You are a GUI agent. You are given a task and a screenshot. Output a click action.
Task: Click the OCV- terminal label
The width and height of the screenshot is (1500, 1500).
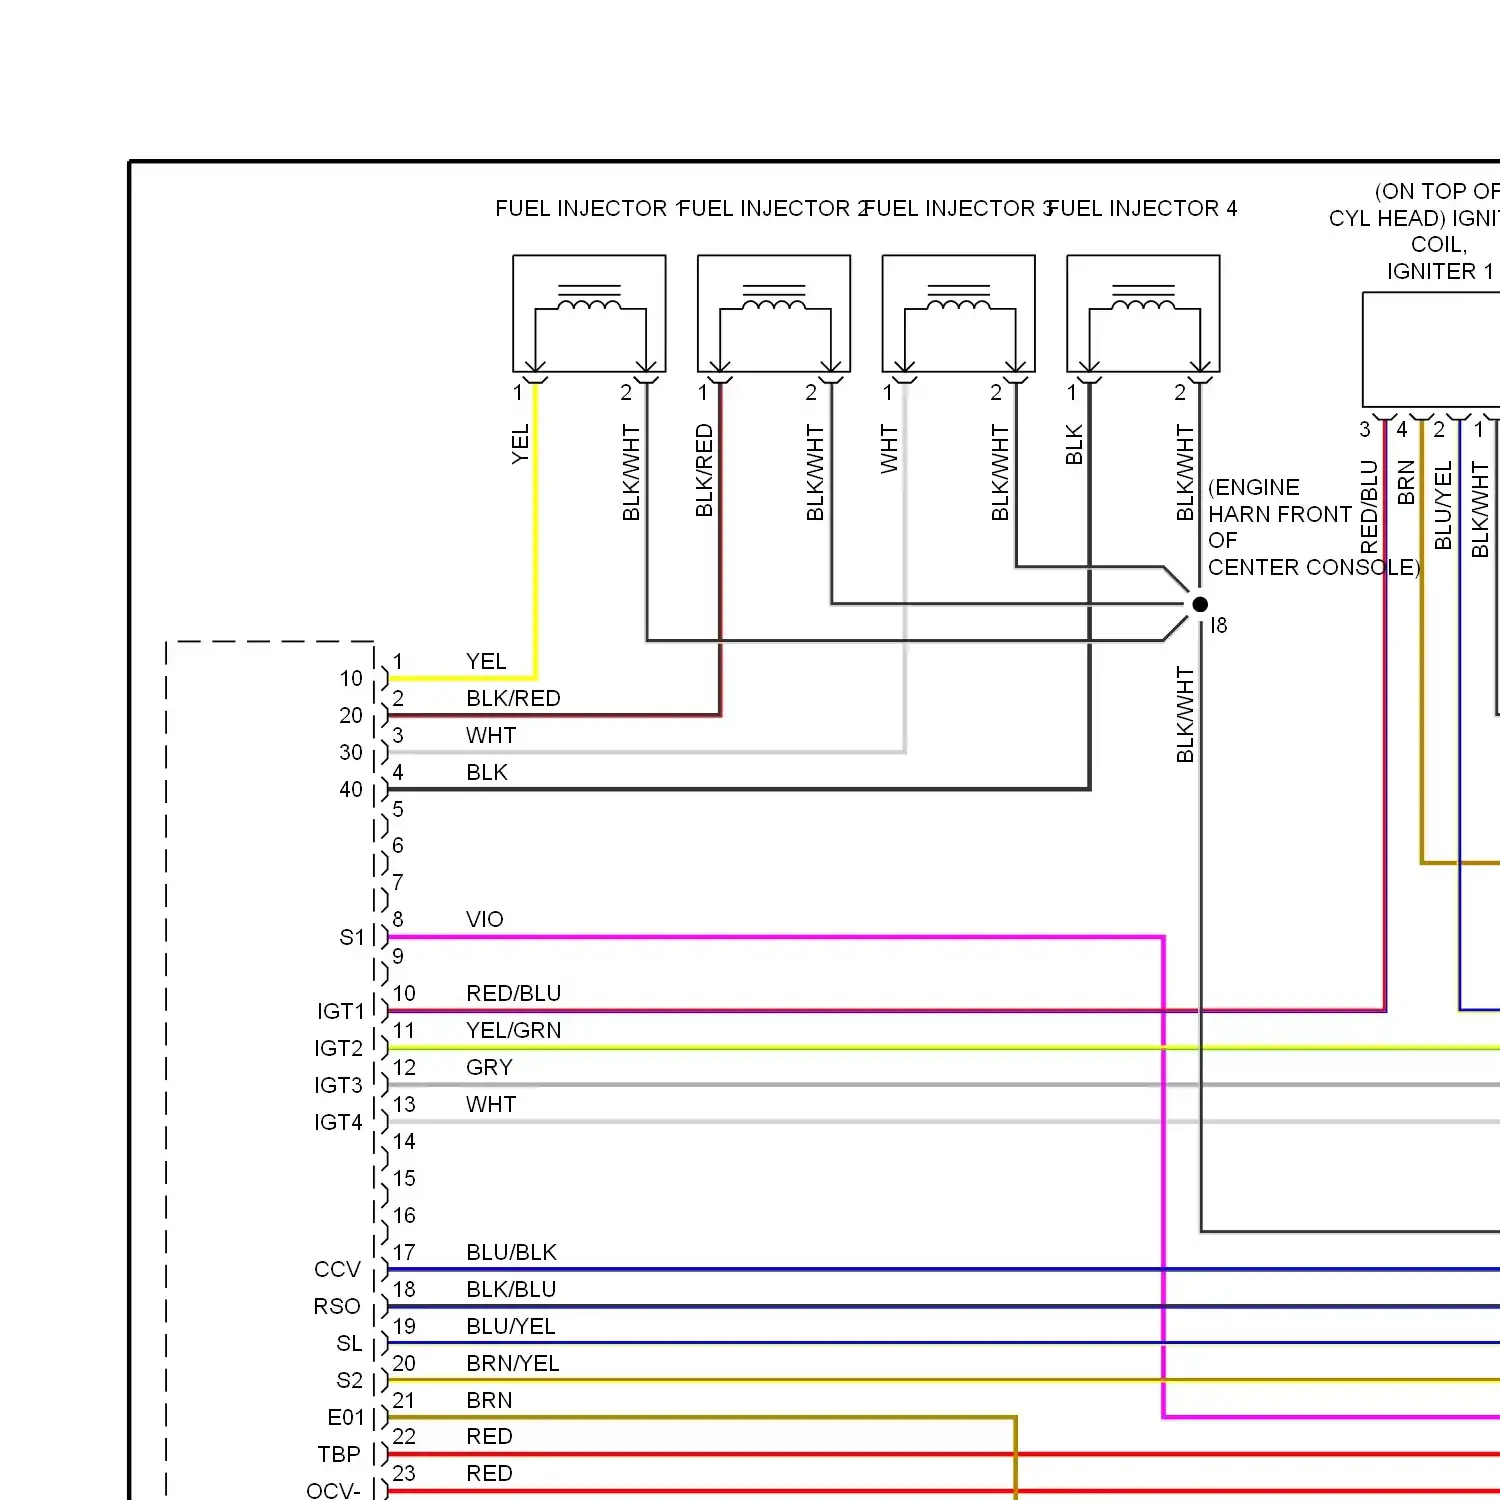(334, 1490)
